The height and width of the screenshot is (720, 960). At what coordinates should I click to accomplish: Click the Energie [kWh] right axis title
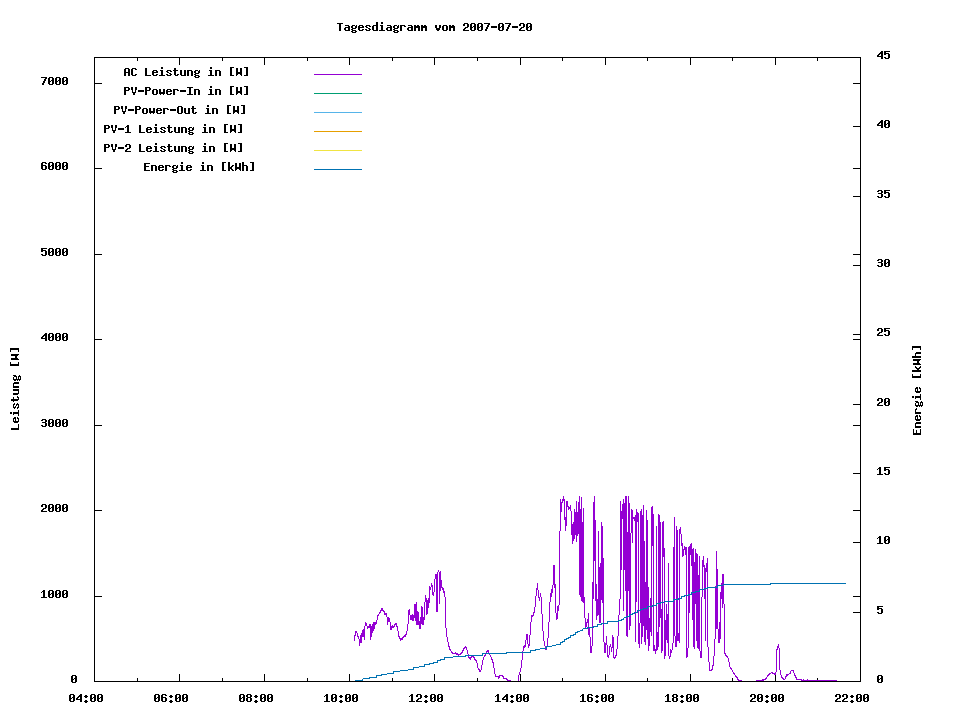click(917, 390)
